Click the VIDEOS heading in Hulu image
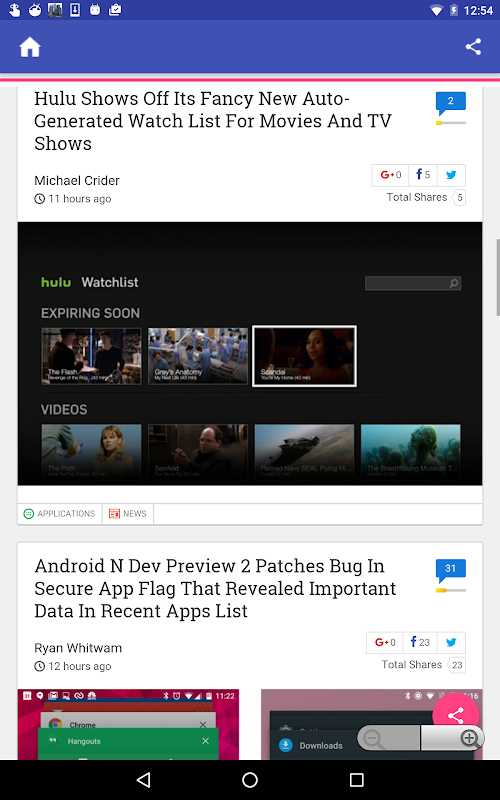 (64, 410)
